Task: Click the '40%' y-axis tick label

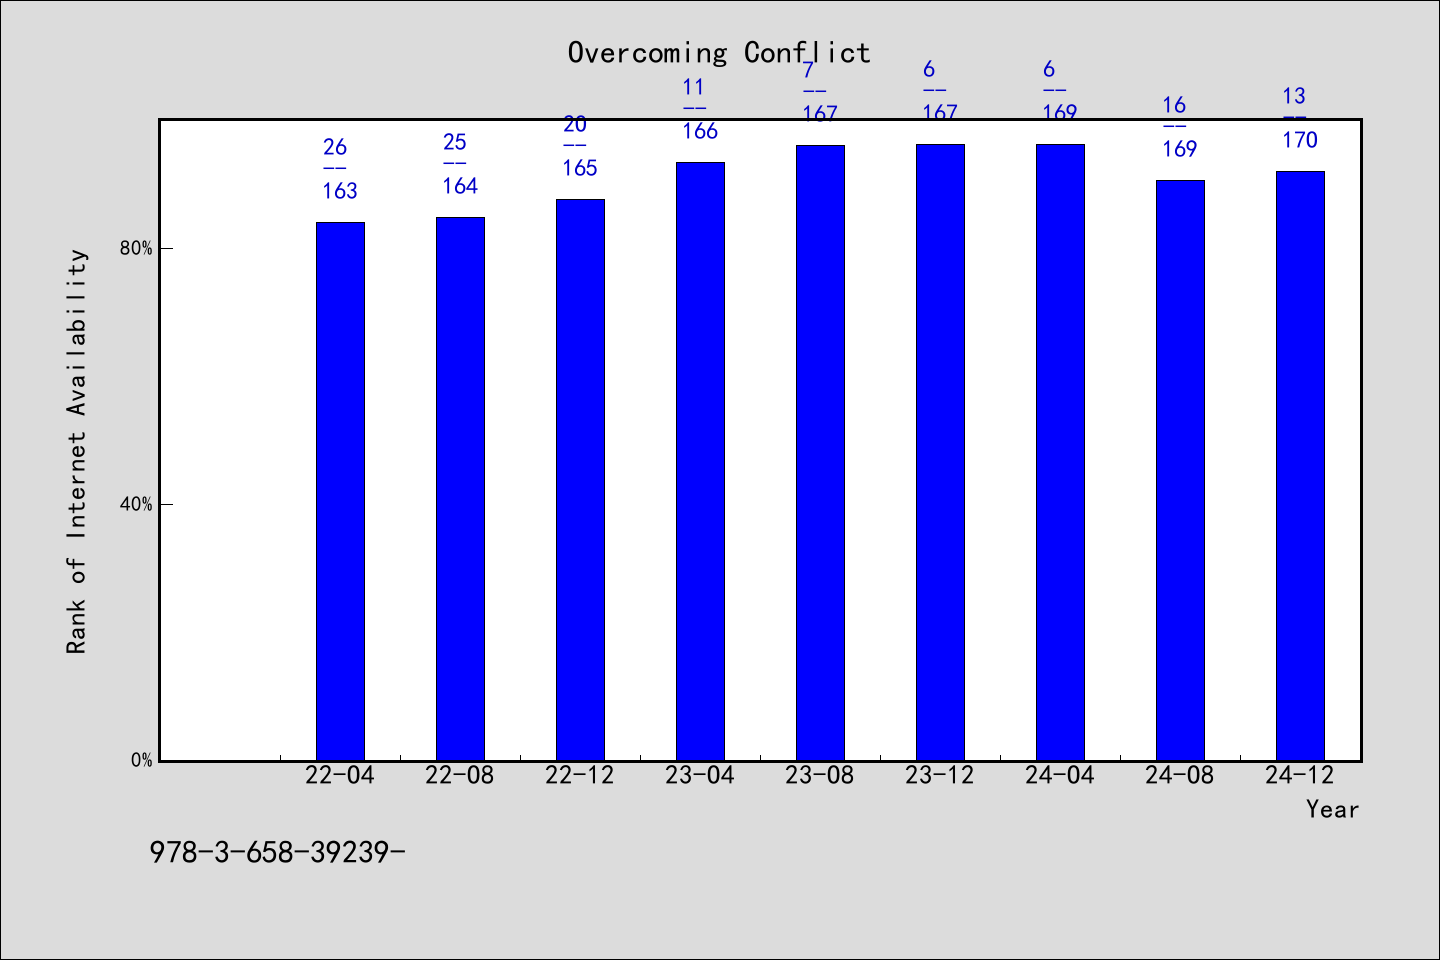Action: [x=137, y=504]
